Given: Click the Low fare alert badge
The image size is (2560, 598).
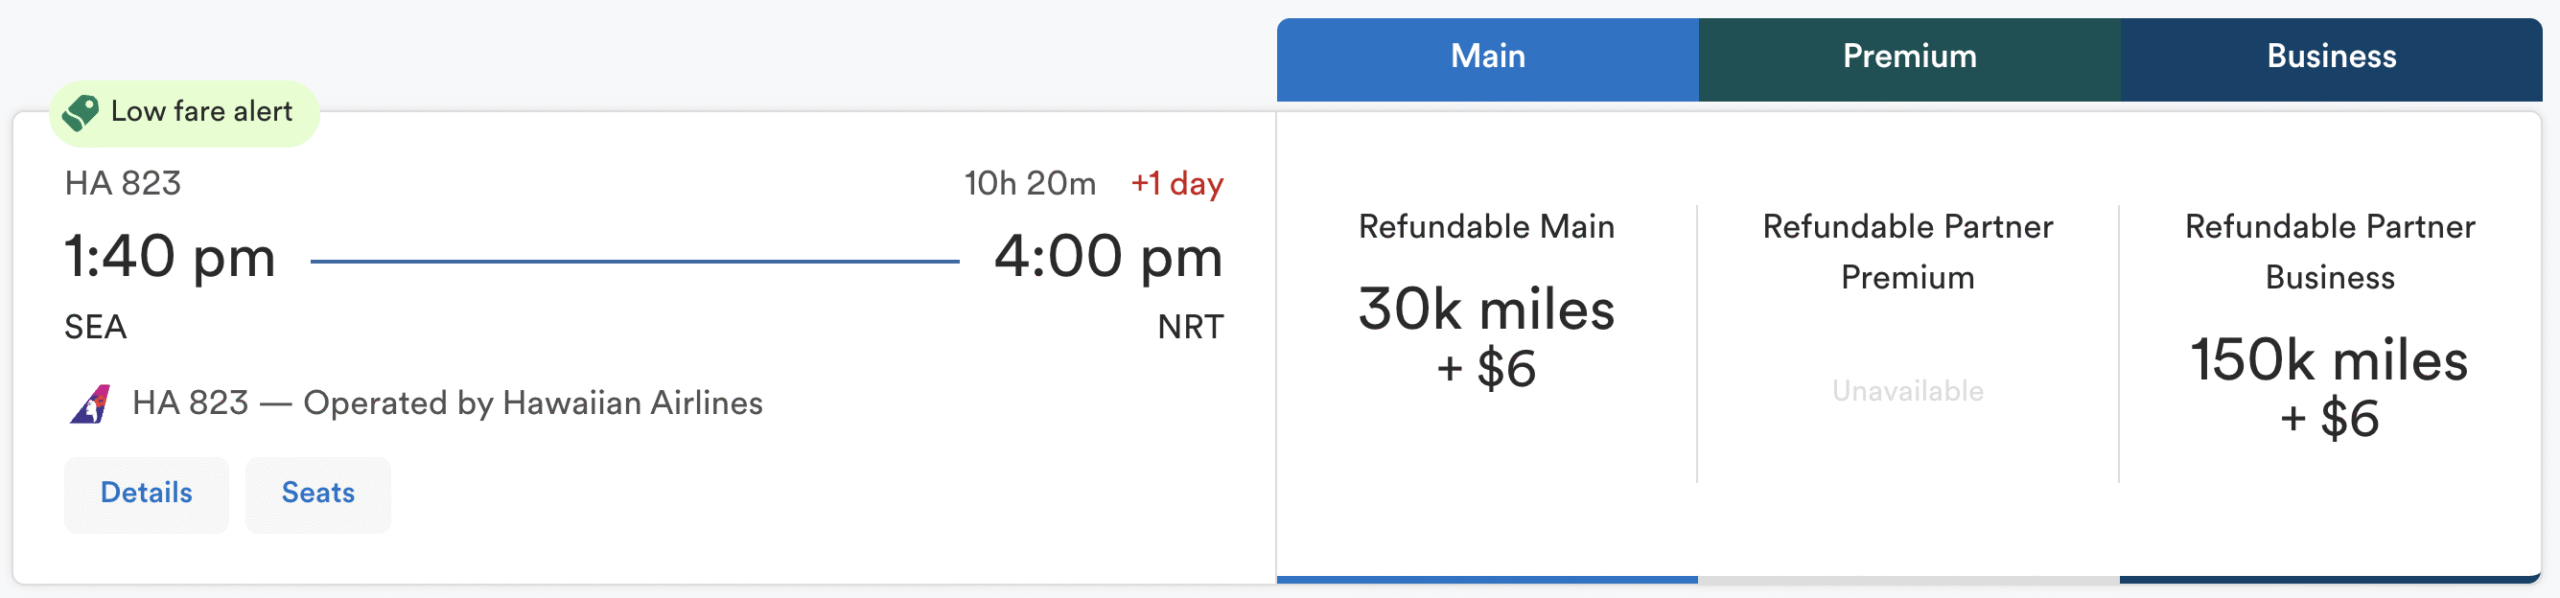Looking at the screenshot, I should coord(201,112).
